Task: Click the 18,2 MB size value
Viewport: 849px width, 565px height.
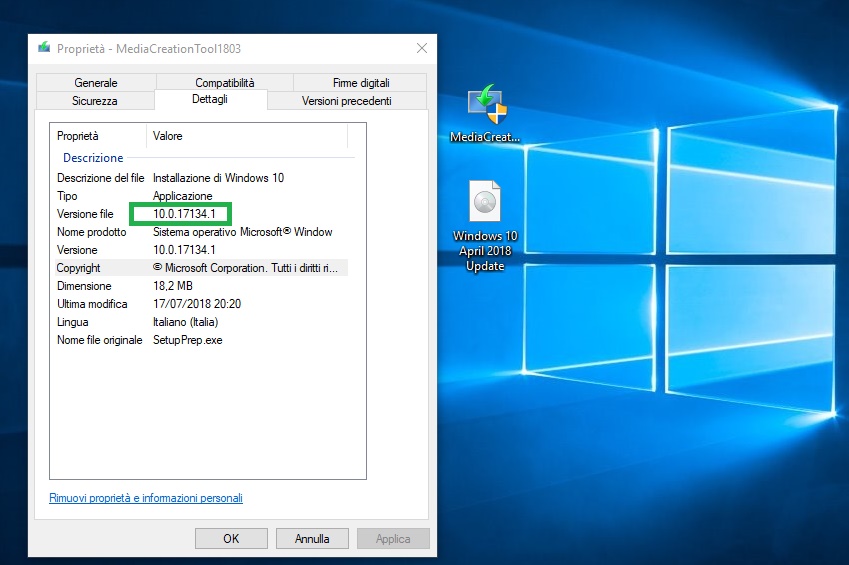Action: click(x=173, y=285)
